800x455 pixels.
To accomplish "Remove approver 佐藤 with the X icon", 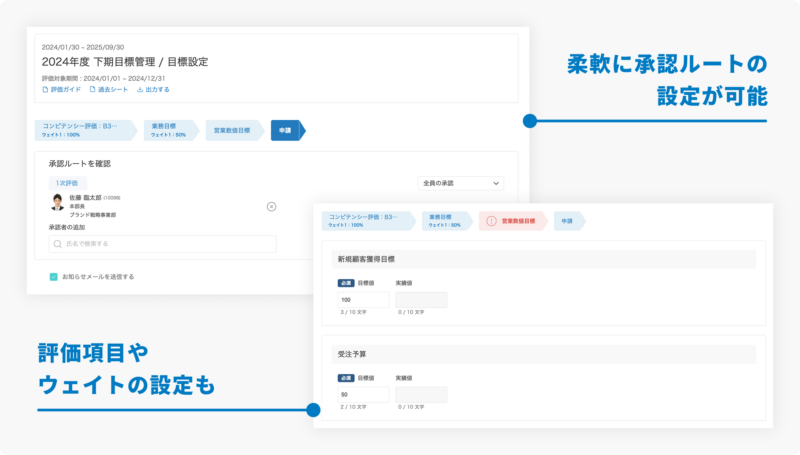I will 271,206.
